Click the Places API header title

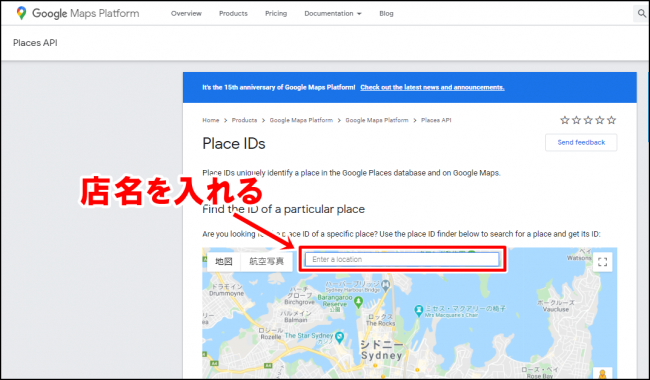pos(35,43)
